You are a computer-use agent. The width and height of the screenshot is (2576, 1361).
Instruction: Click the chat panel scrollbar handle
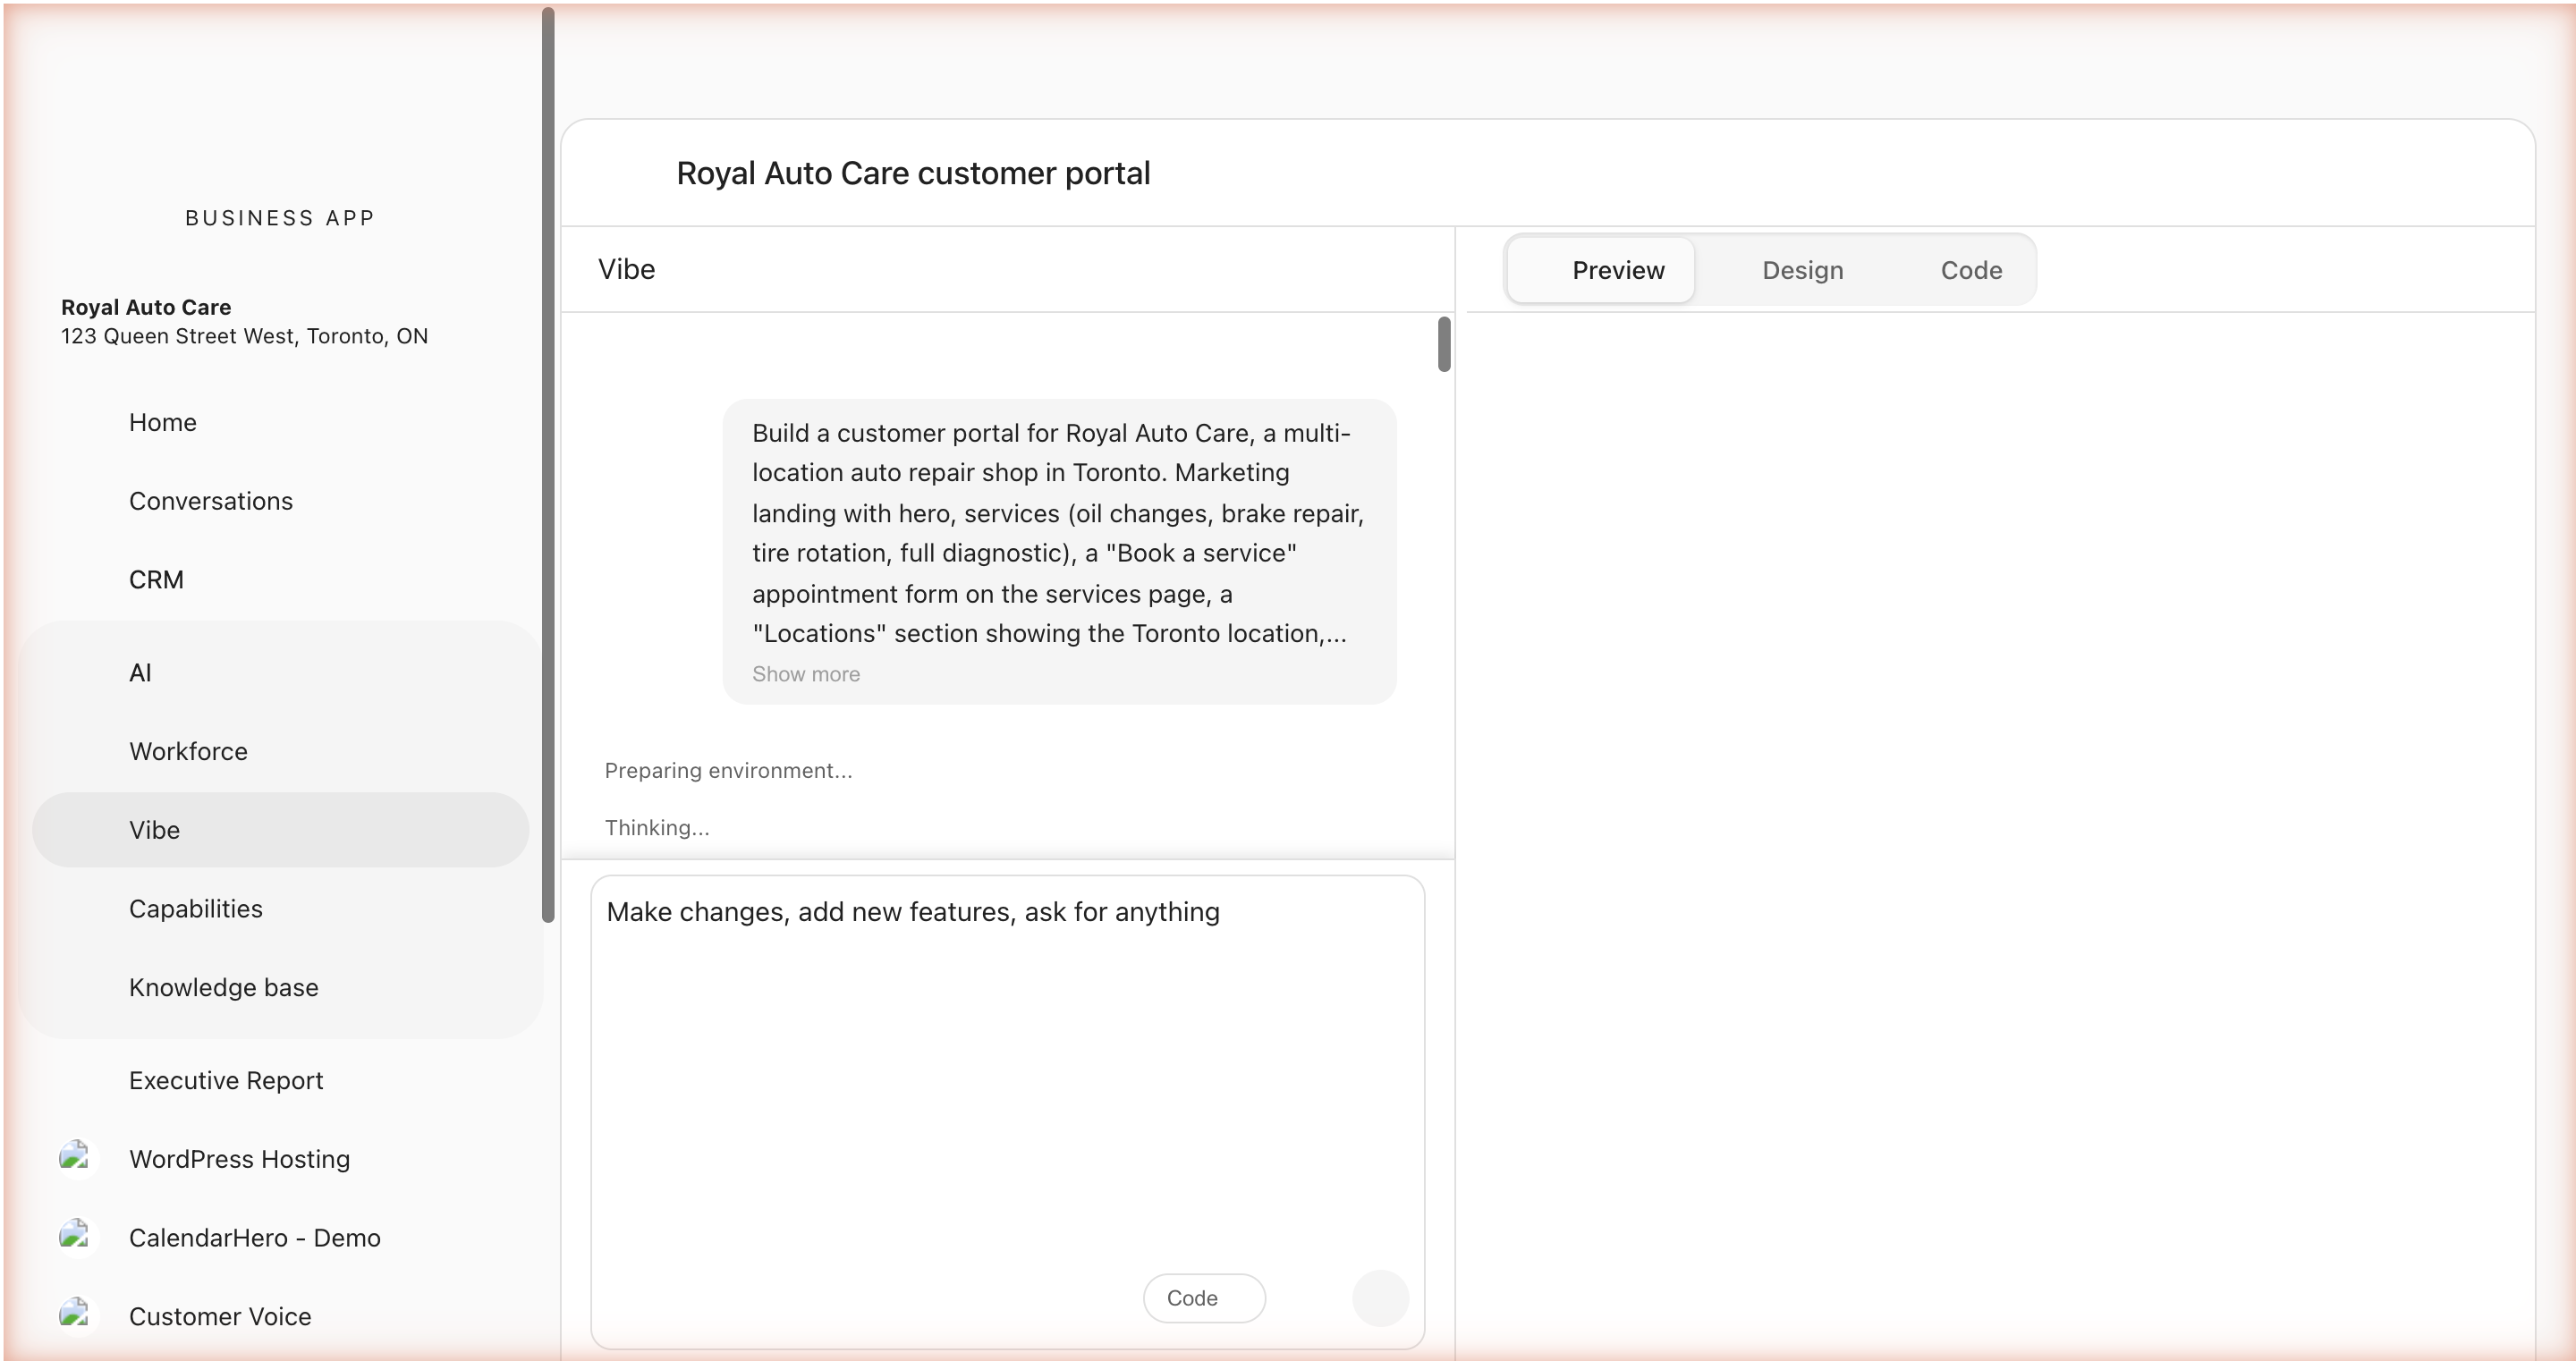click(x=1443, y=344)
